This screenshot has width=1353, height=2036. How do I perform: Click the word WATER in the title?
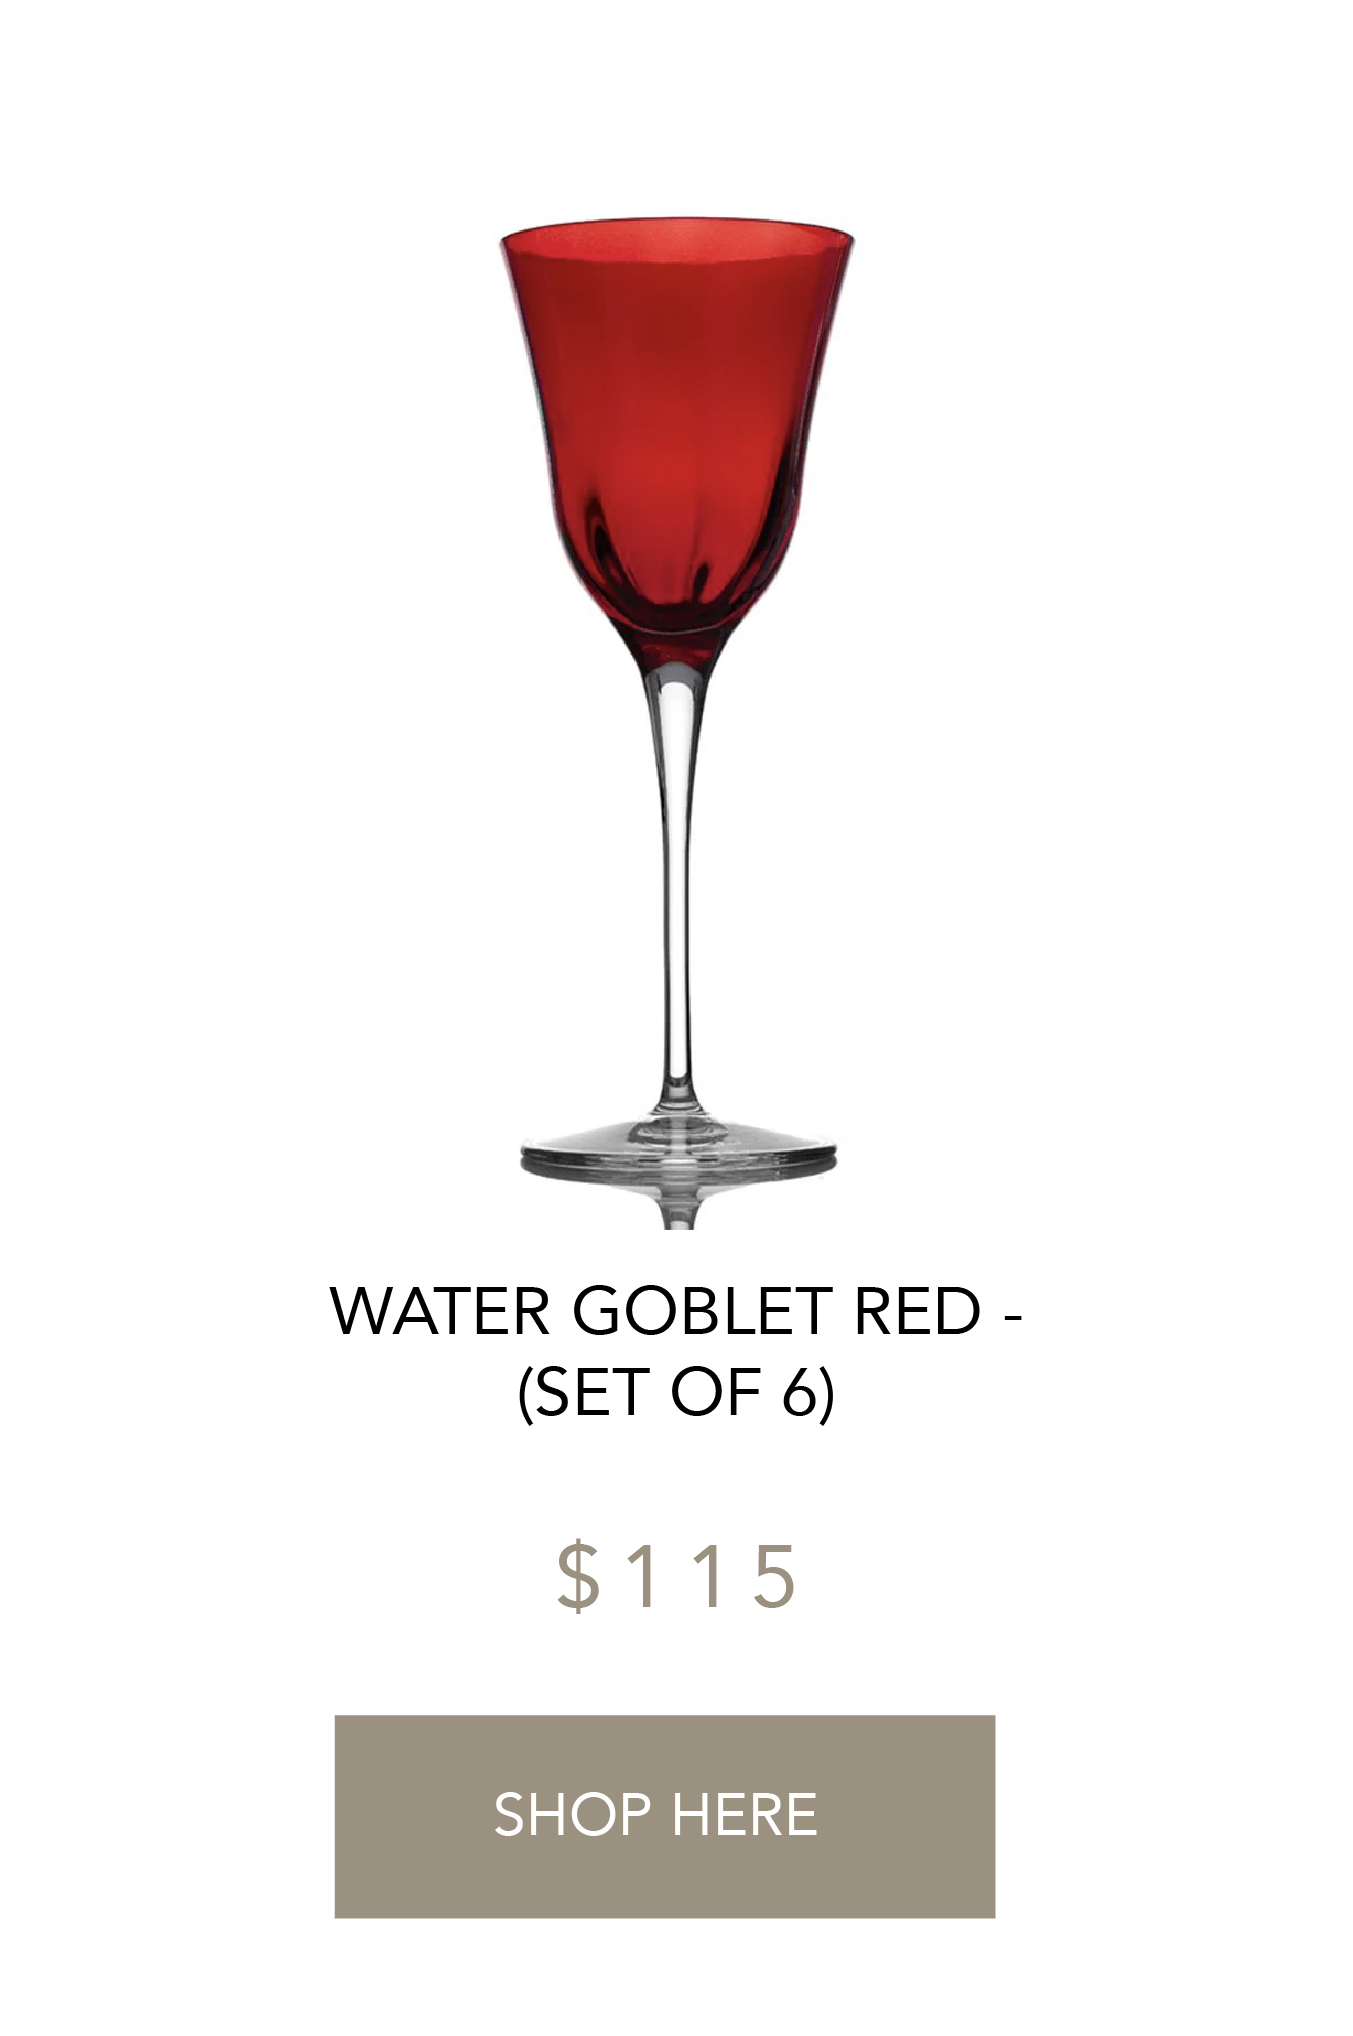point(440,1310)
